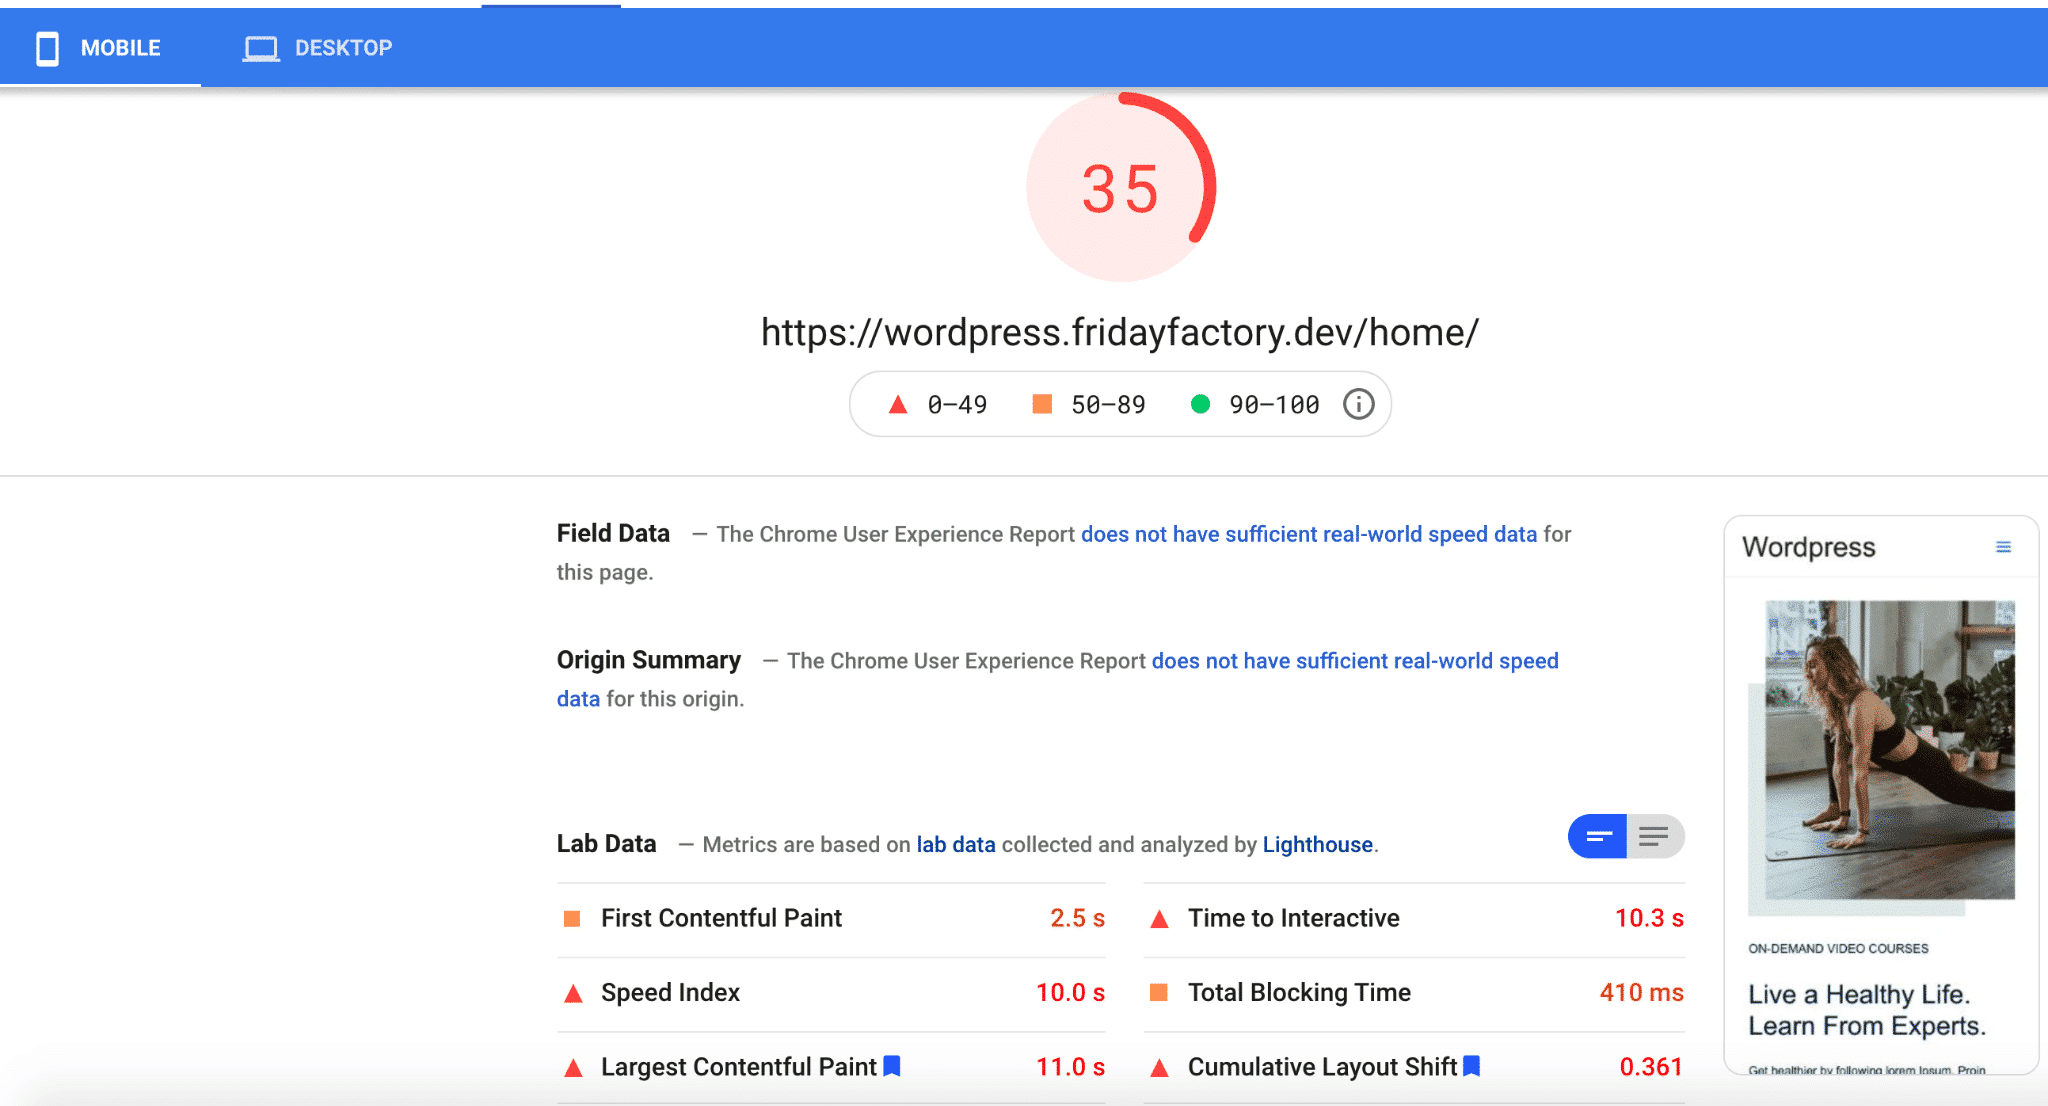Click the Time to Interactive red triangle icon
Viewport: 2048px width, 1106px height.
(x=1159, y=918)
